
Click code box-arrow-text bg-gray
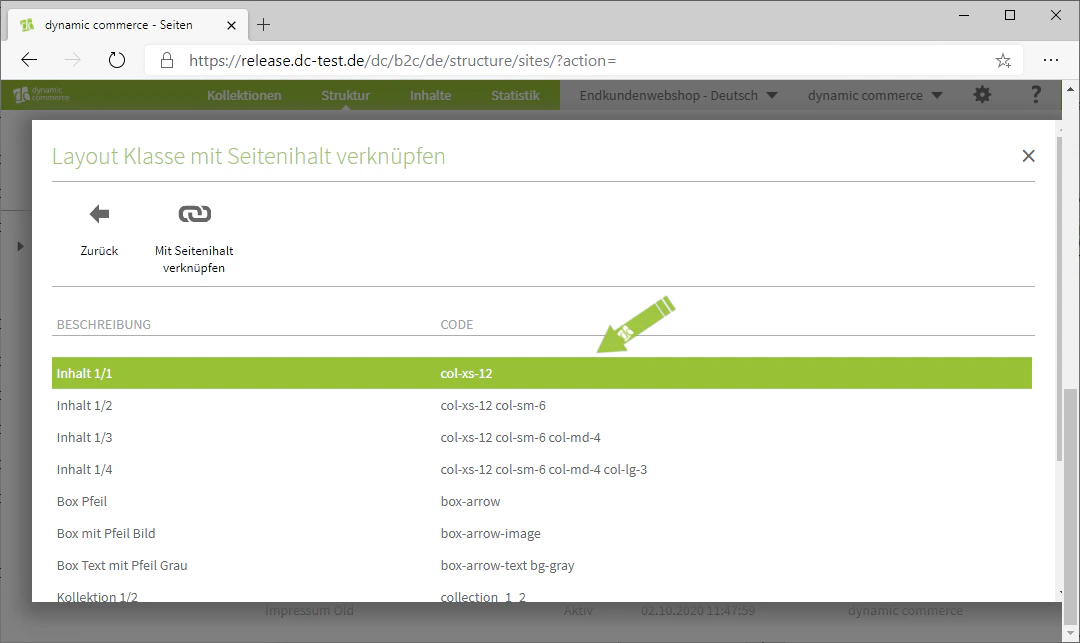pyautogui.click(x=508, y=565)
